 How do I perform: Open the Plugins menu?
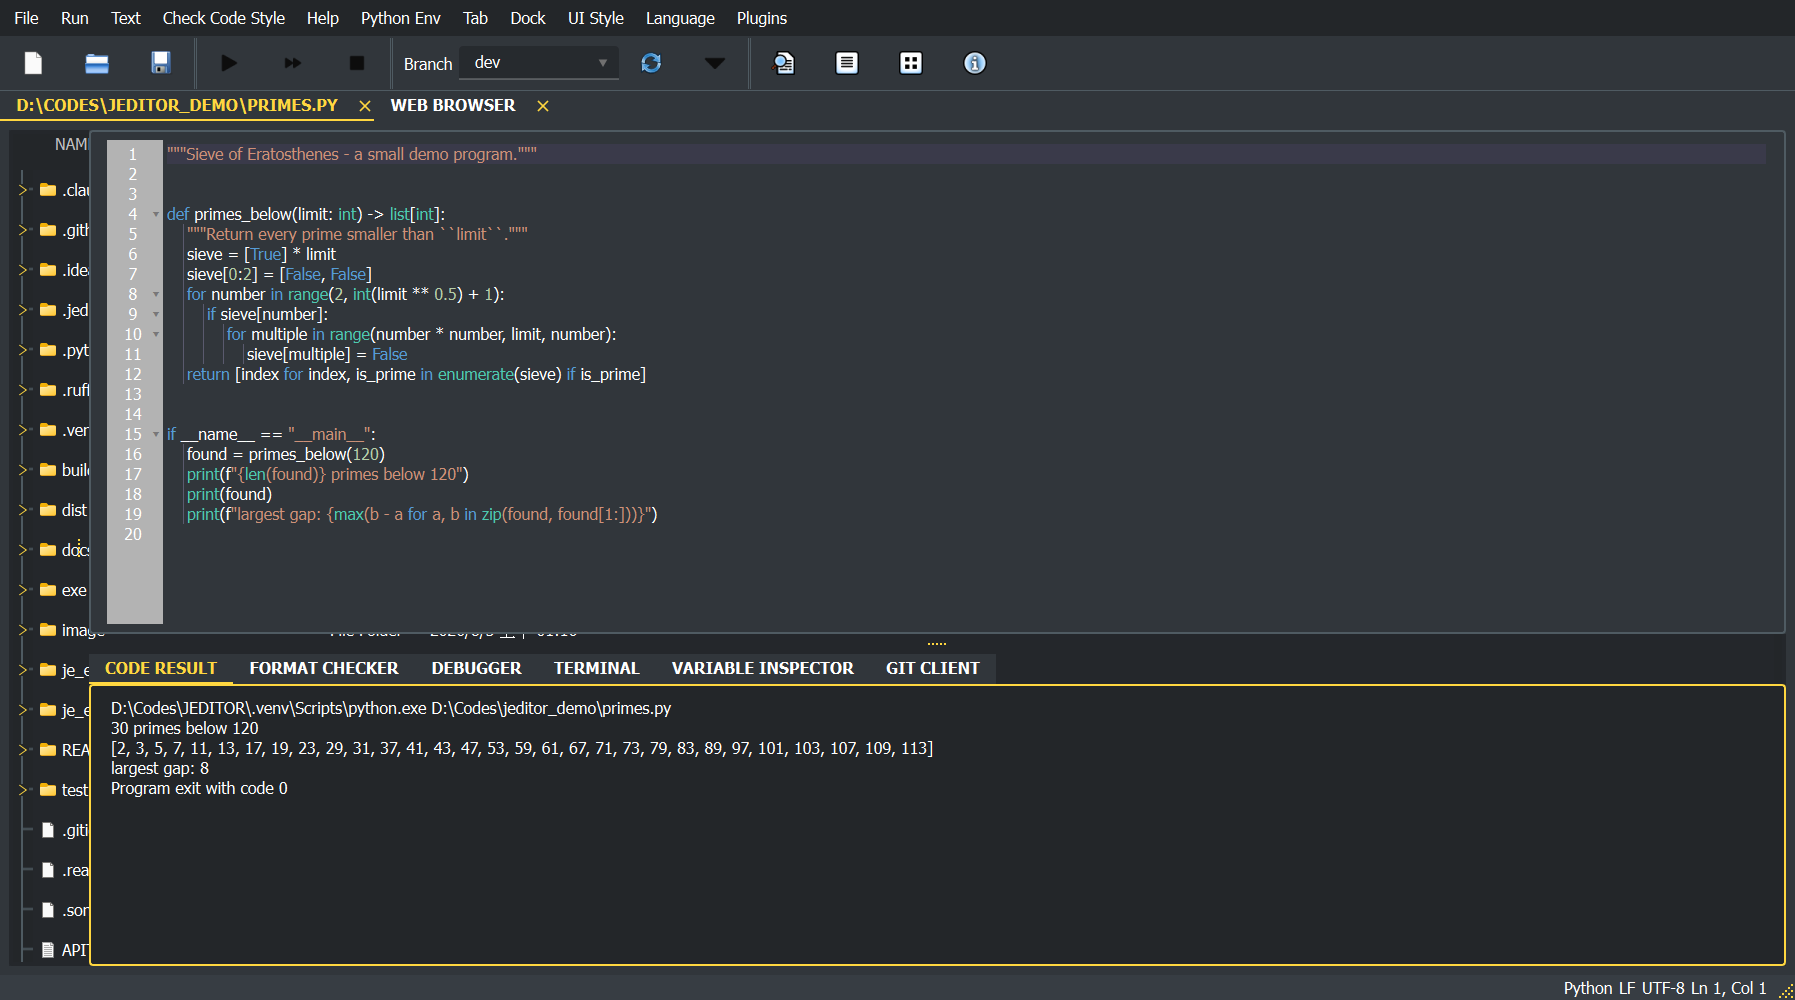762,18
